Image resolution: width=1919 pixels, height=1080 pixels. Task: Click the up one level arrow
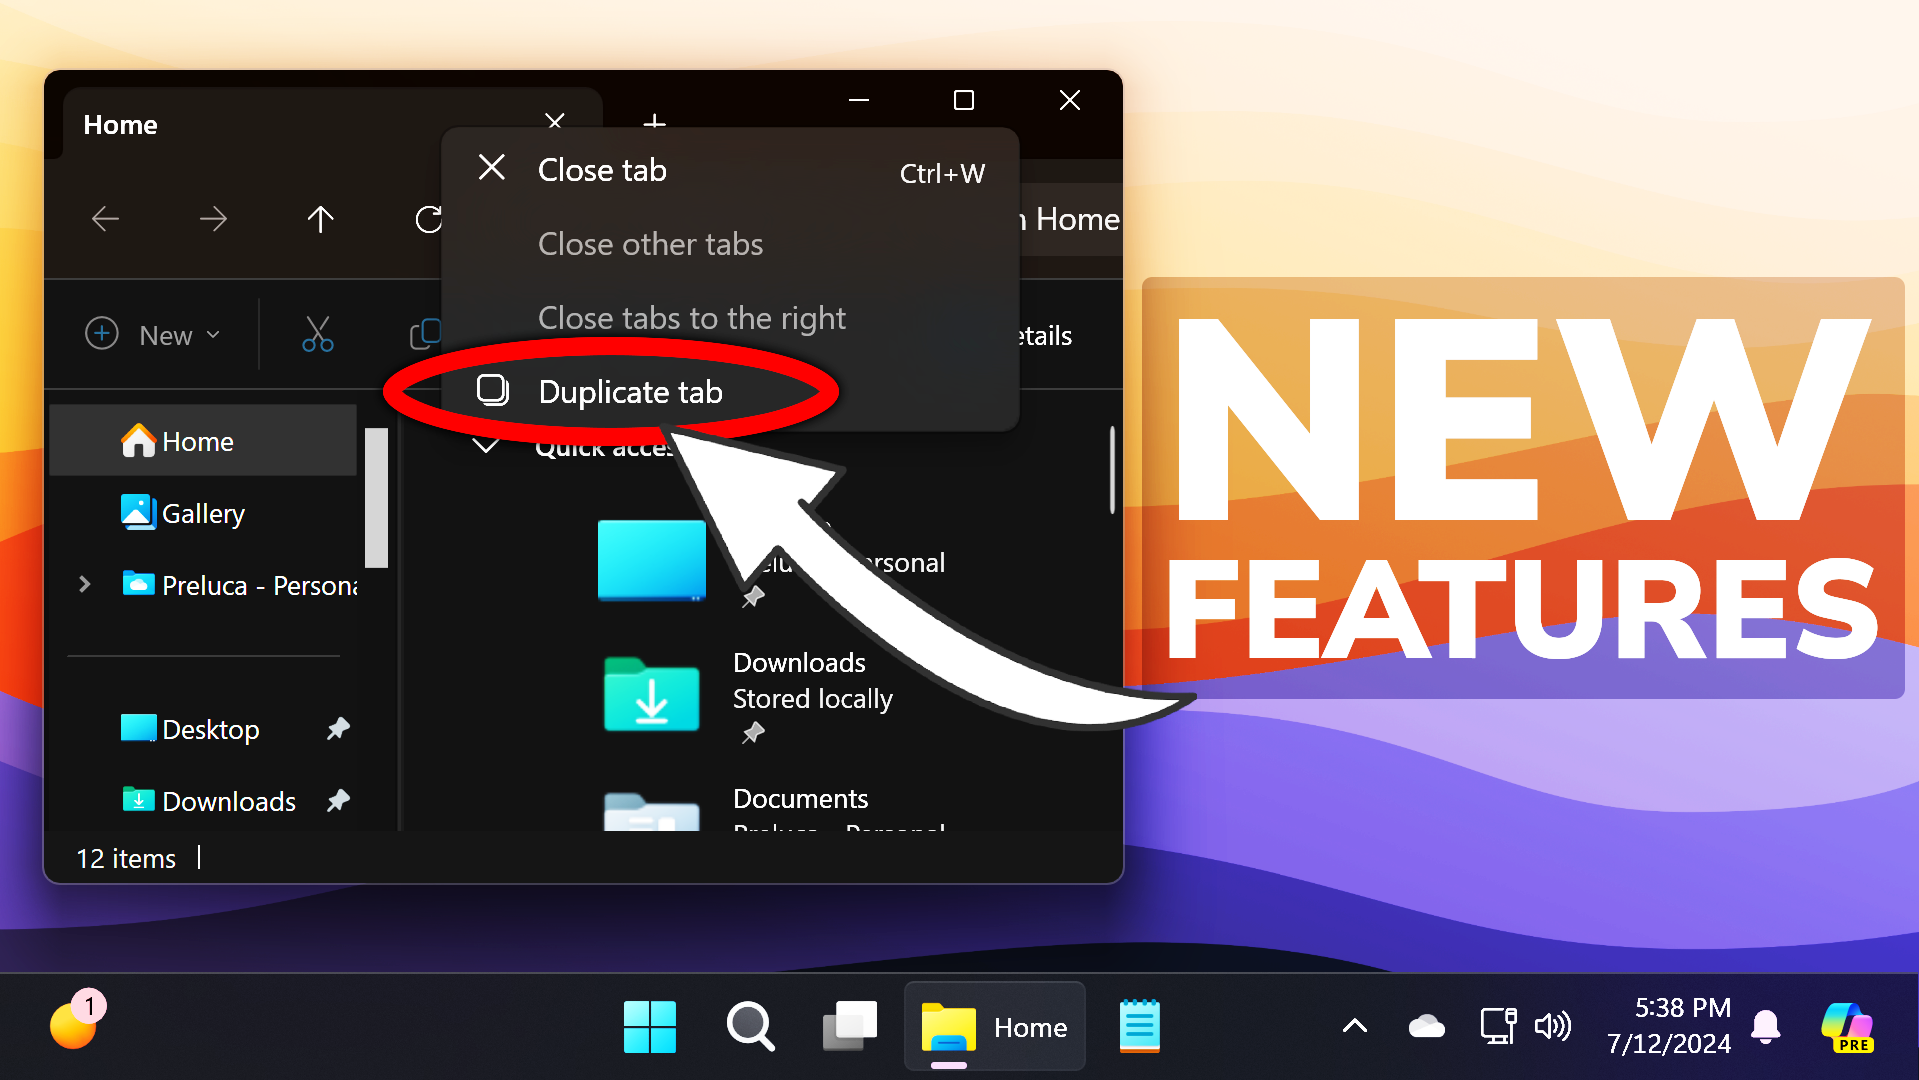click(x=320, y=219)
